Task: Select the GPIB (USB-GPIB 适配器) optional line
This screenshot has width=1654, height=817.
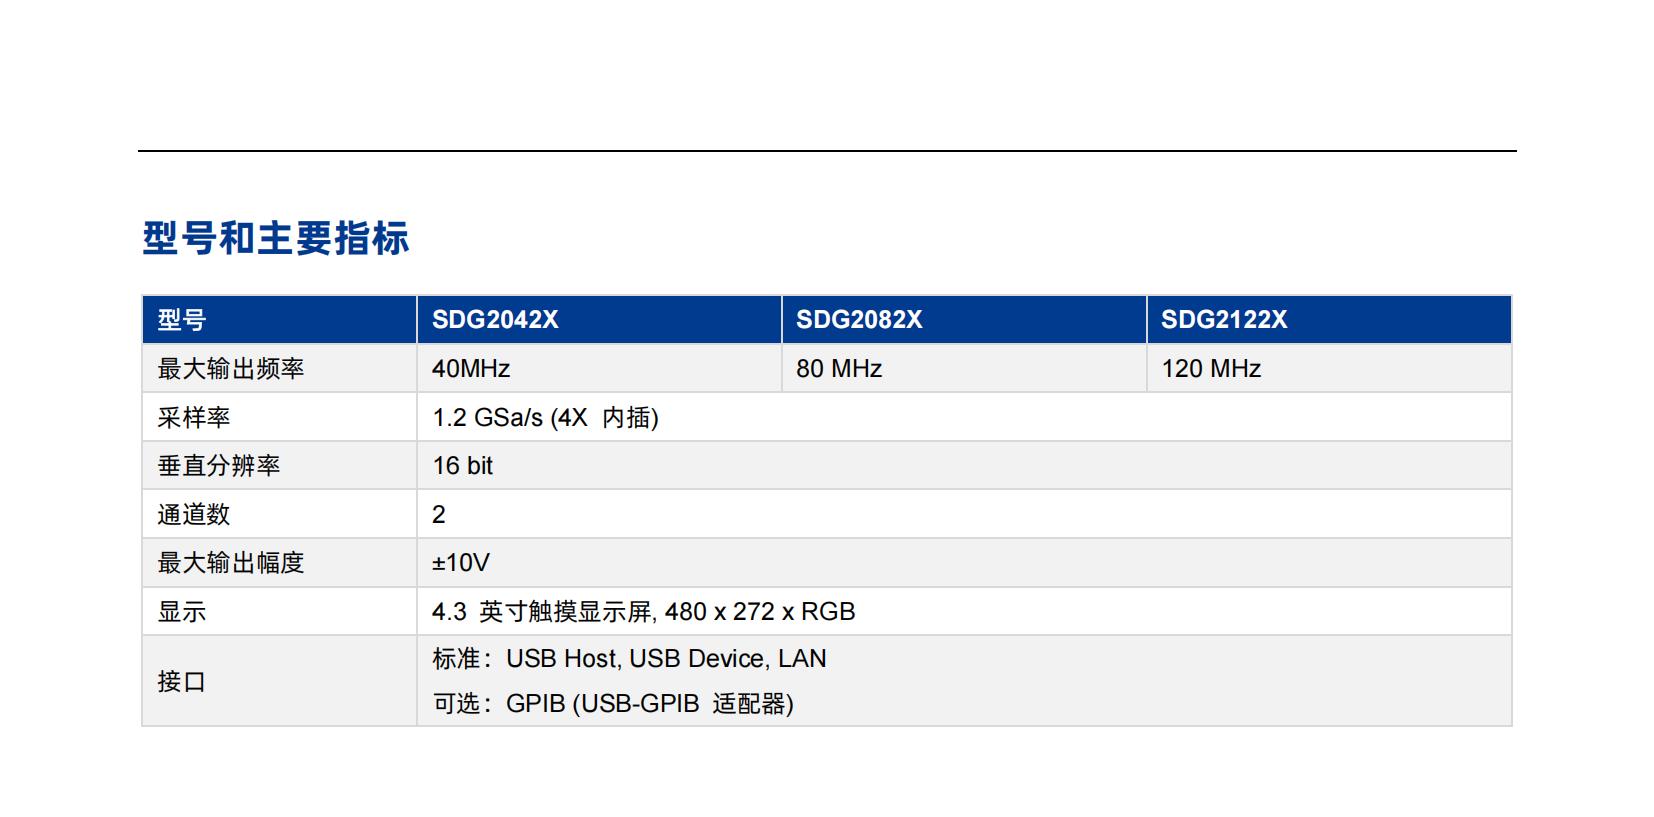Action: (649, 704)
